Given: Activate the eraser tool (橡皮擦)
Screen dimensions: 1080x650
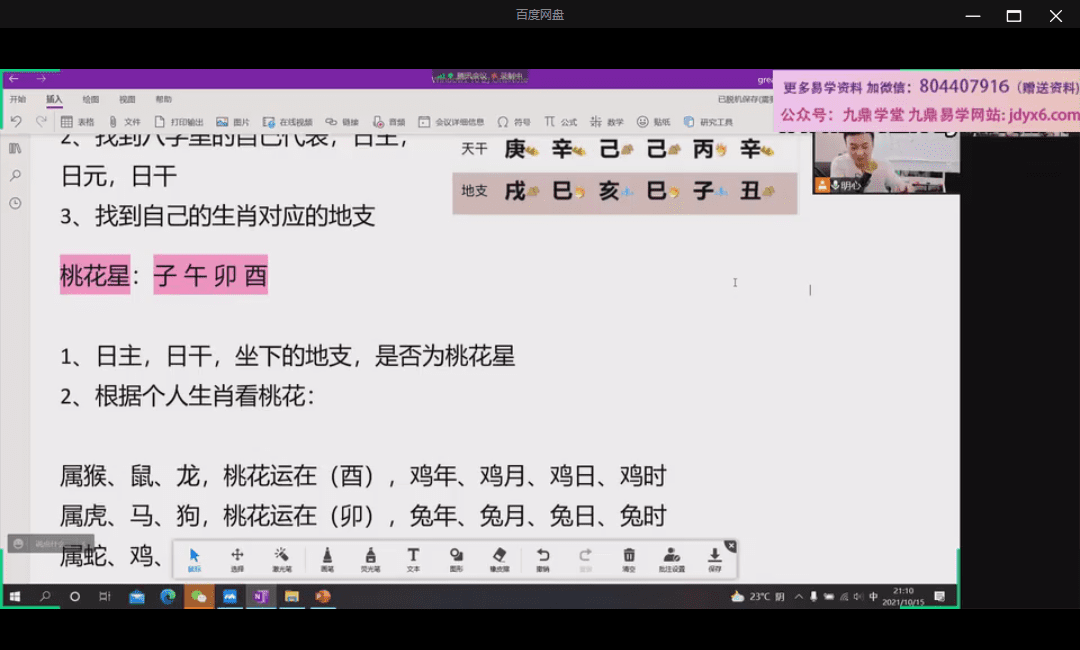Looking at the screenshot, I should click(x=500, y=558).
